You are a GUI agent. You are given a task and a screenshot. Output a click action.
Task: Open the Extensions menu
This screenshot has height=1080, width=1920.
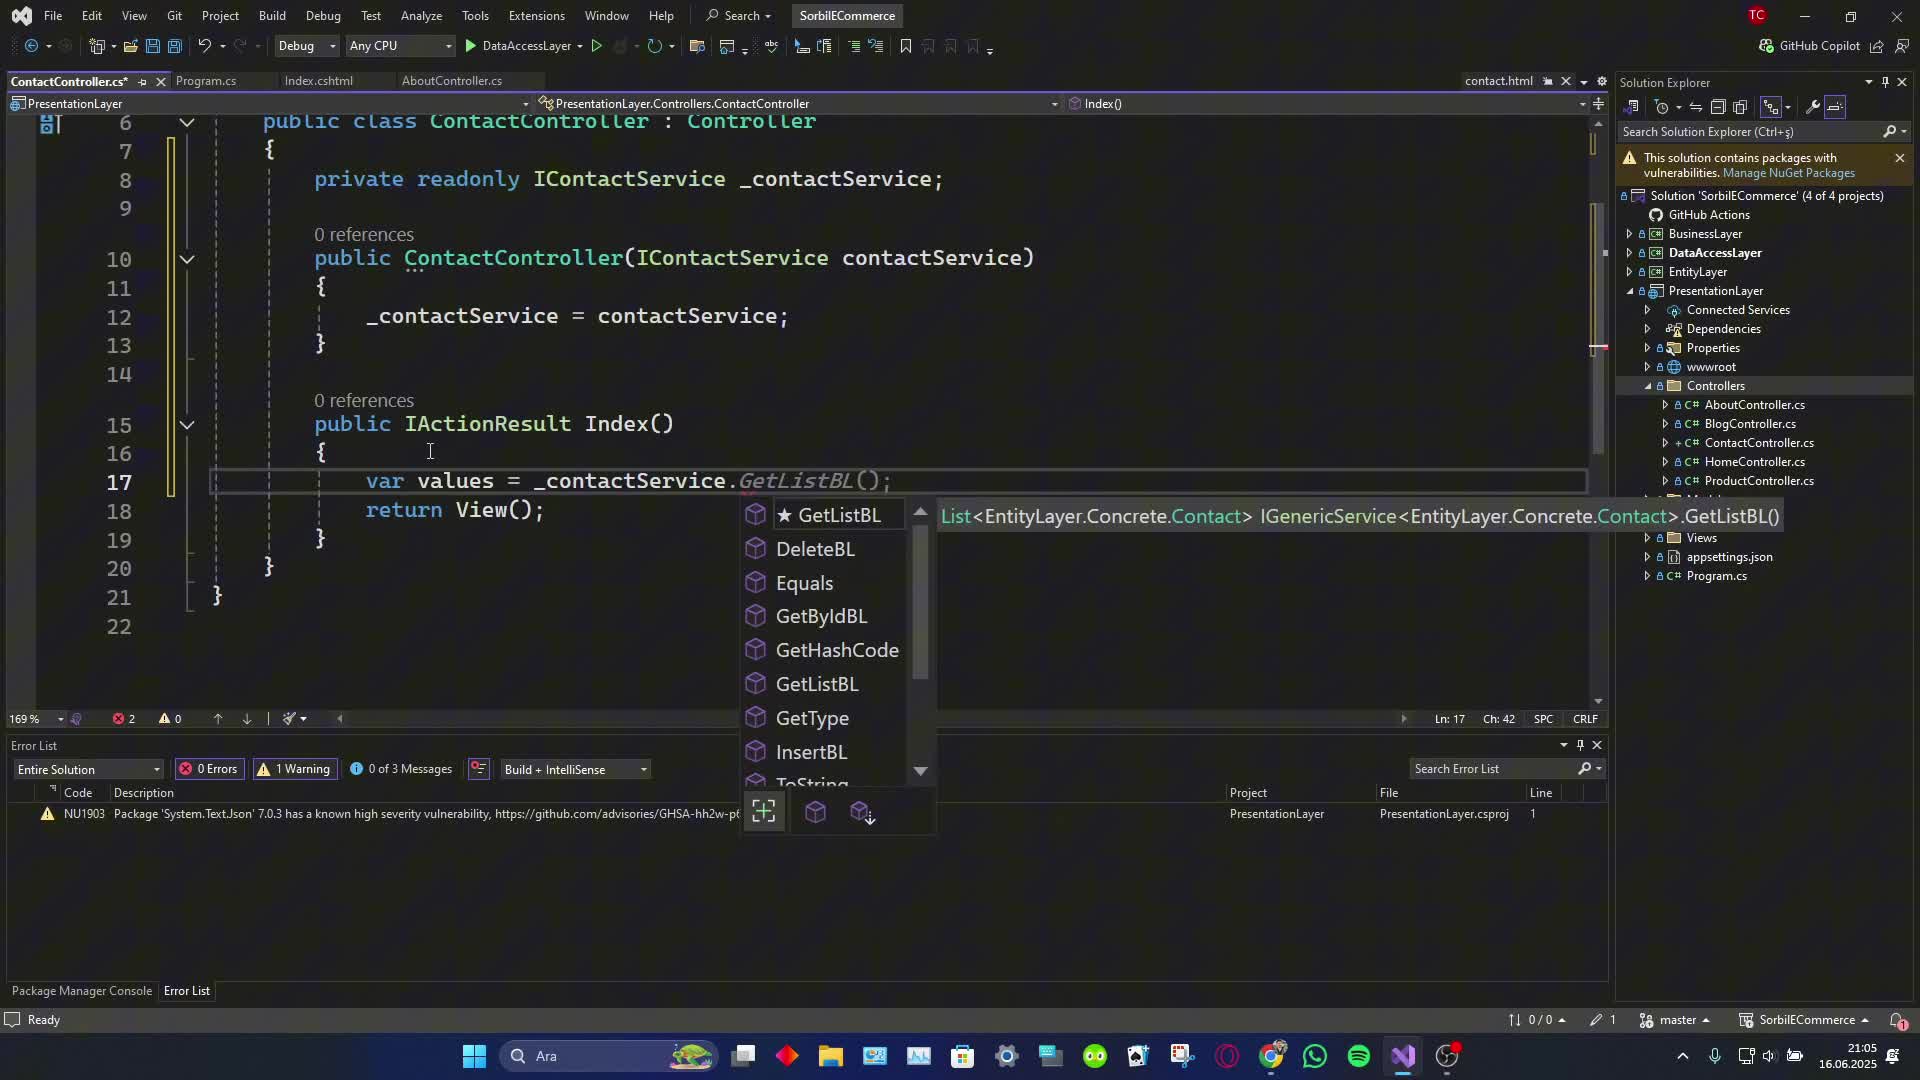[x=536, y=16]
